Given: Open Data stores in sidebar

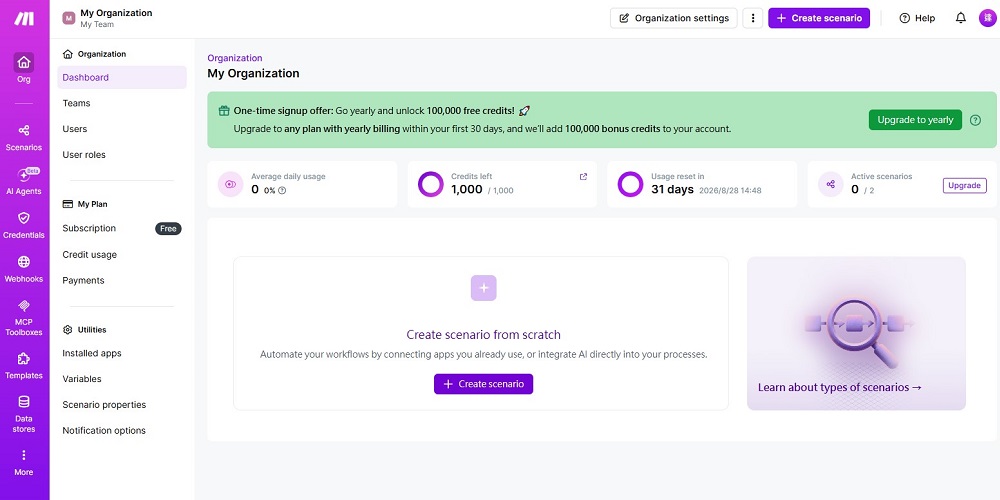Looking at the screenshot, I should 24,414.
